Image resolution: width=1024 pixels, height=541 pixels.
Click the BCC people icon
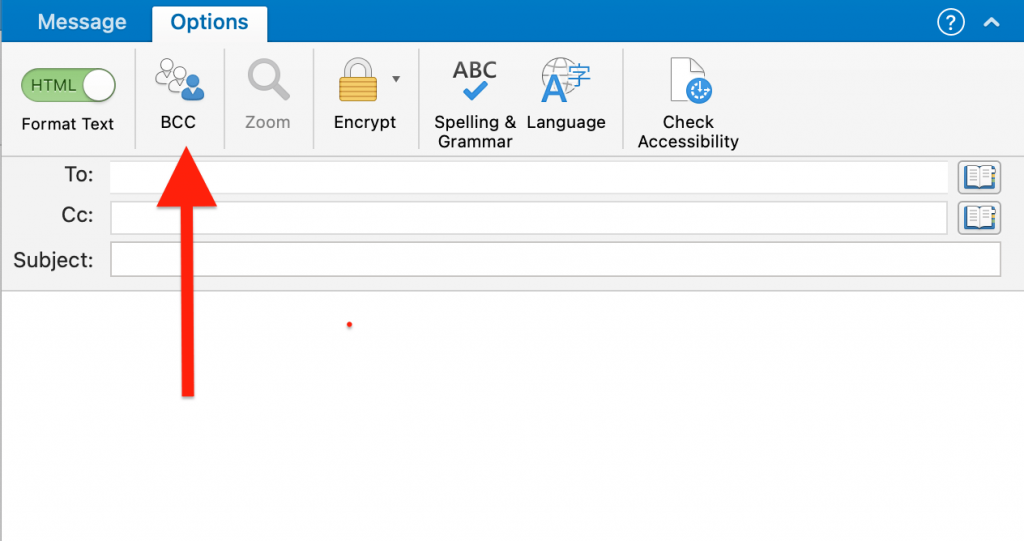(x=179, y=81)
